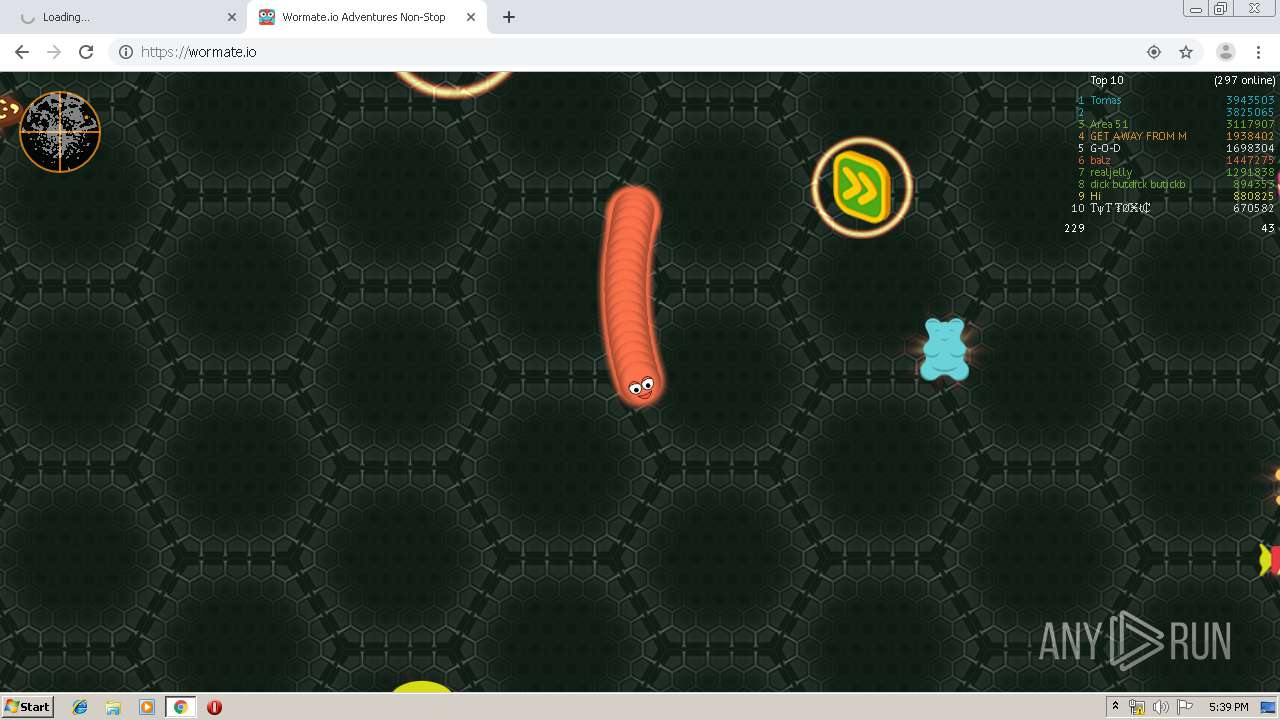The image size is (1280, 720).
Task: Open Chrome profile avatar menu
Action: pyautogui.click(x=1225, y=52)
